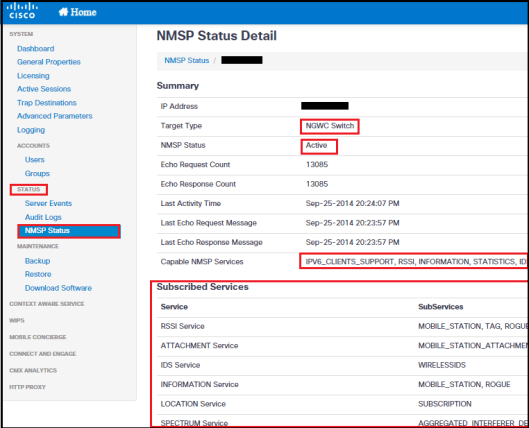The width and height of the screenshot is (529, 428).
Task: Click the 'RSSI Service' row
Action: 342,326
